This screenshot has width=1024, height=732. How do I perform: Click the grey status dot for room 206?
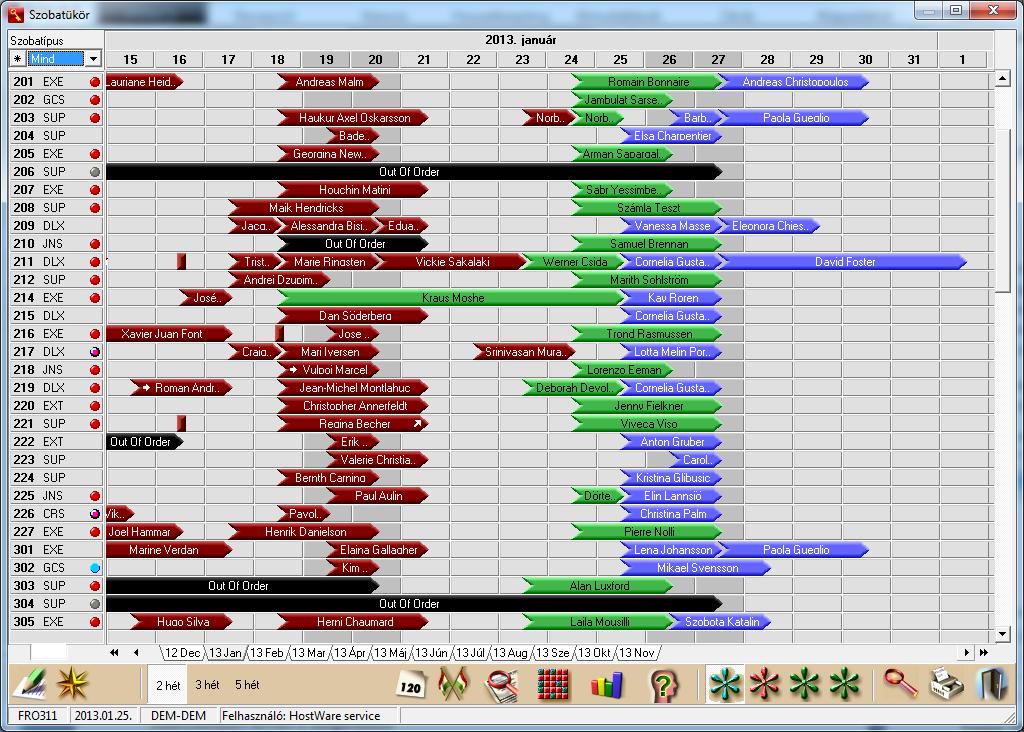coord(95,172)
